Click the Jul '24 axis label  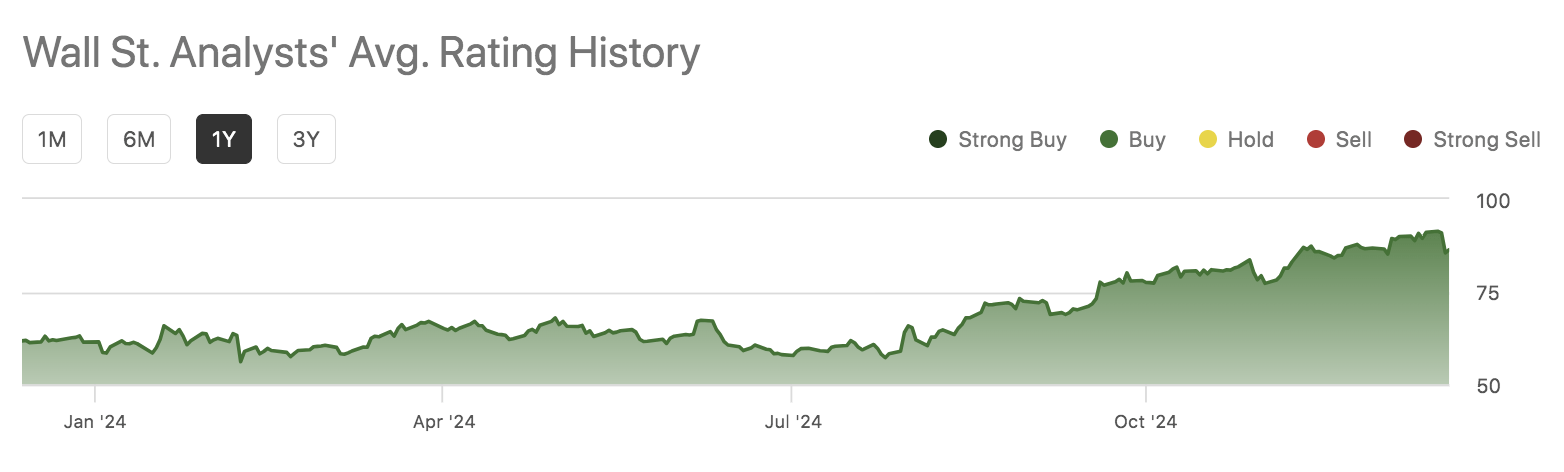(x=792, y=422)
